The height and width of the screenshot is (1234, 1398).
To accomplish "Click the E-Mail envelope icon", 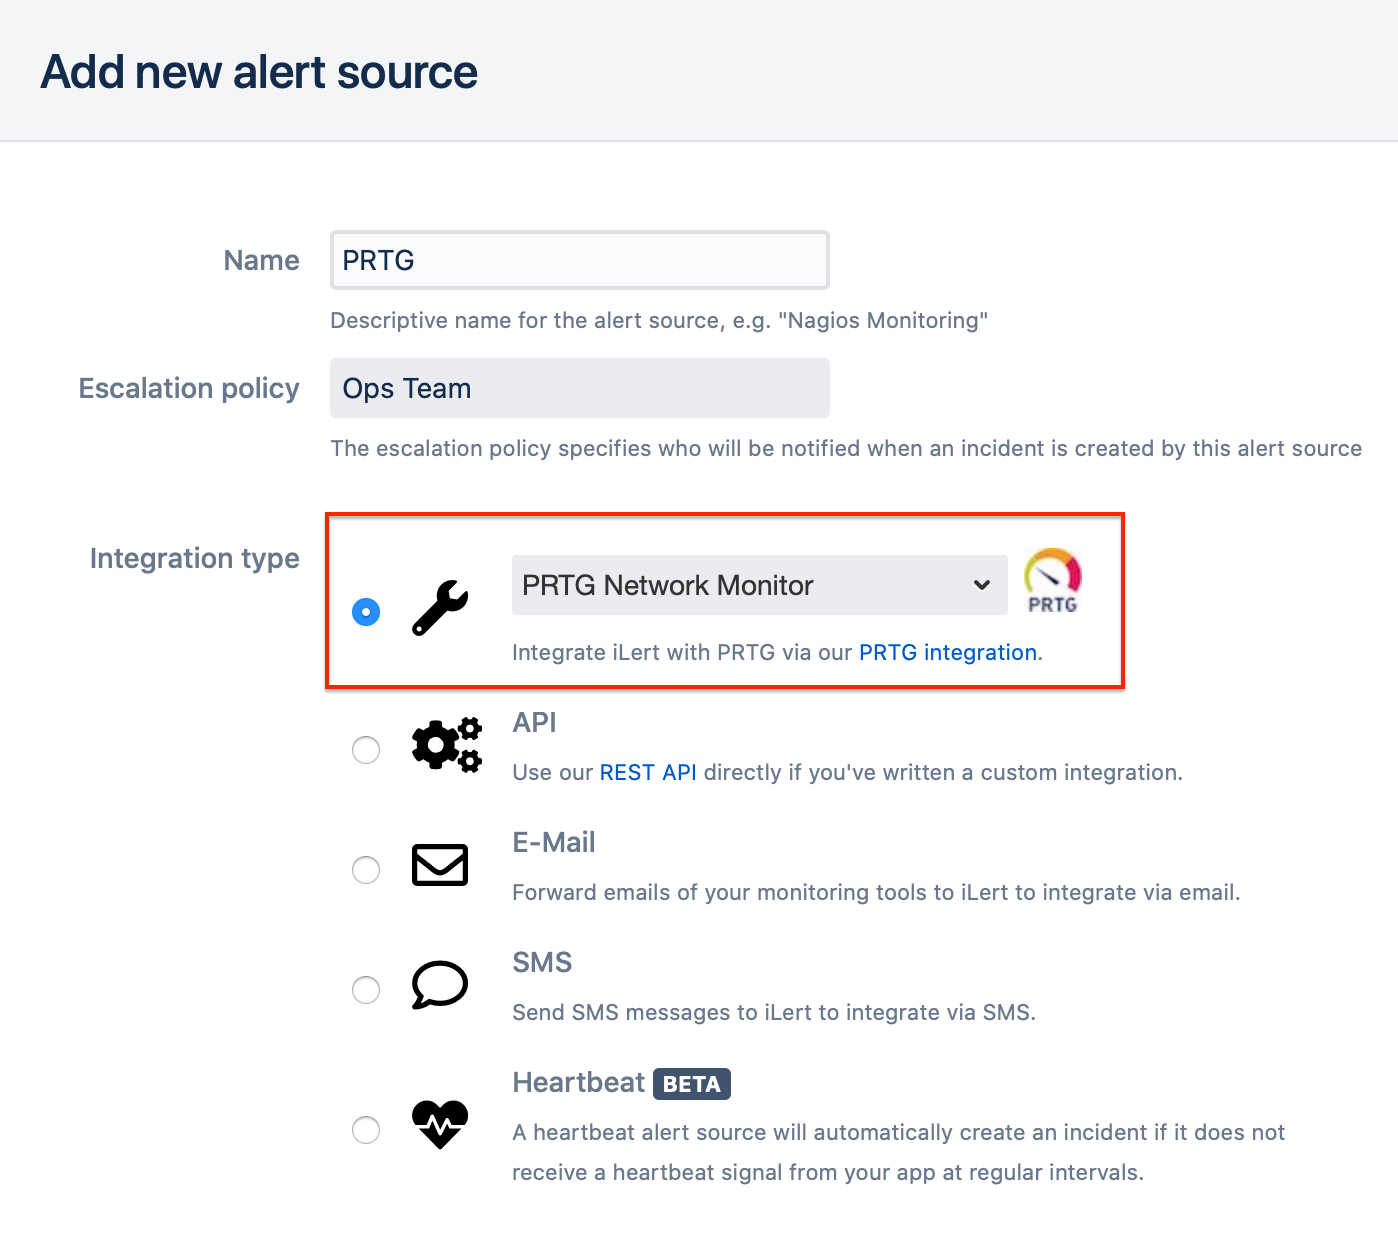I will [x=440, y=865].
